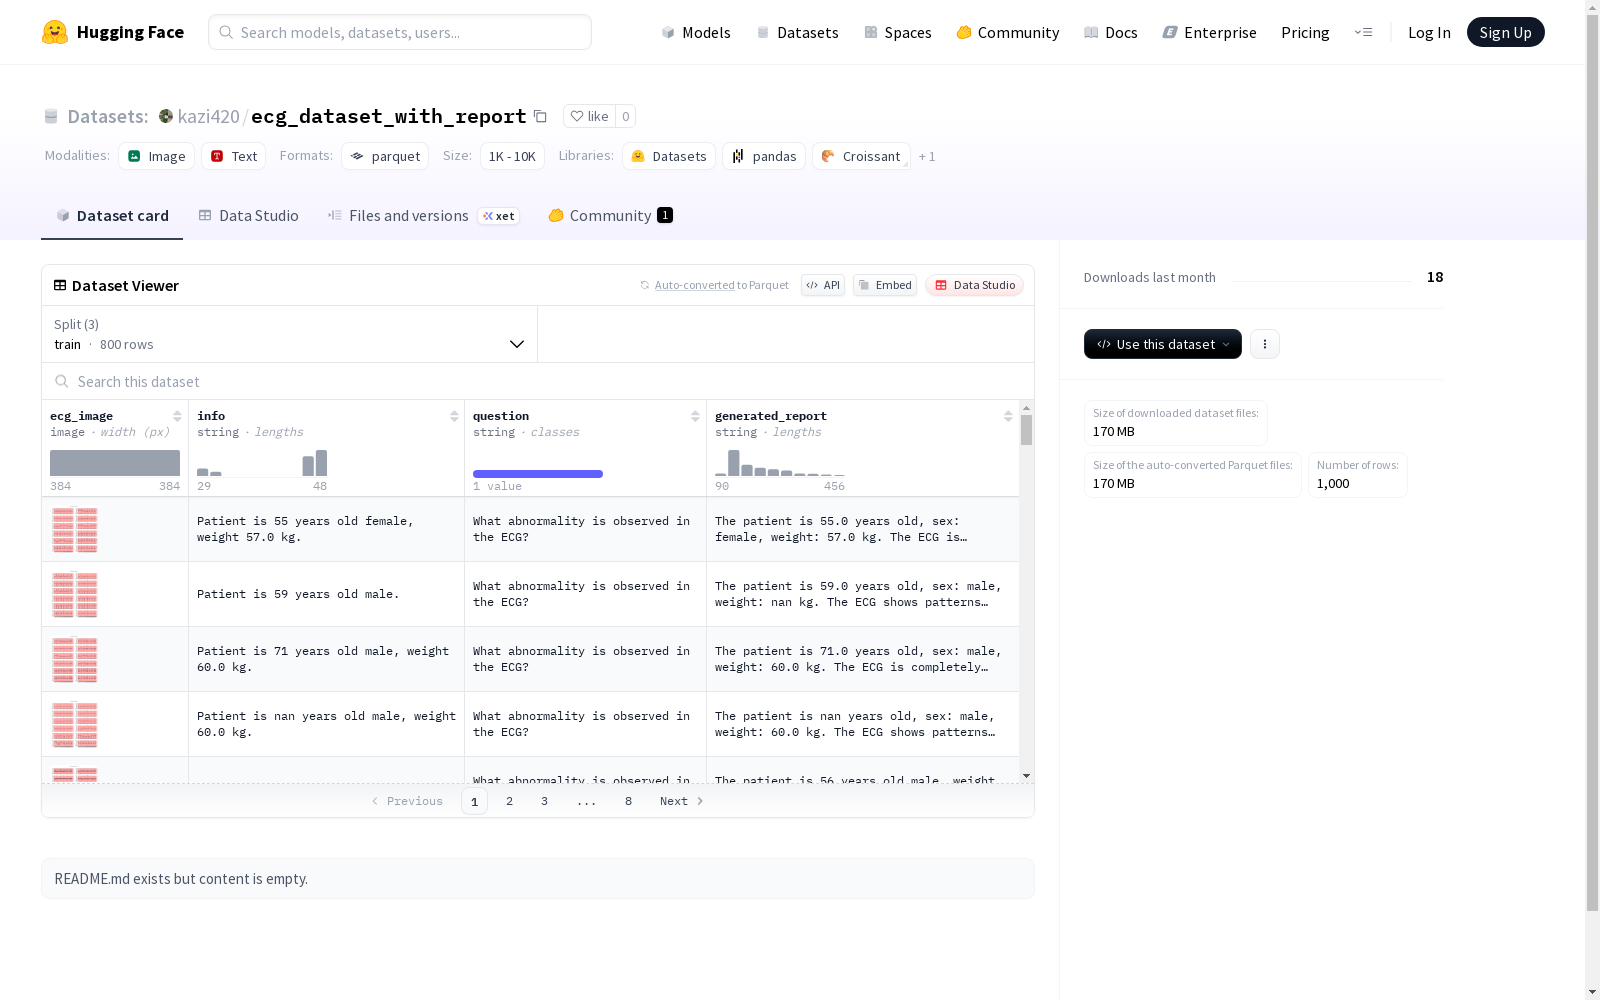
Task: Open Models in the top navigation
Action: coord(696,32)
